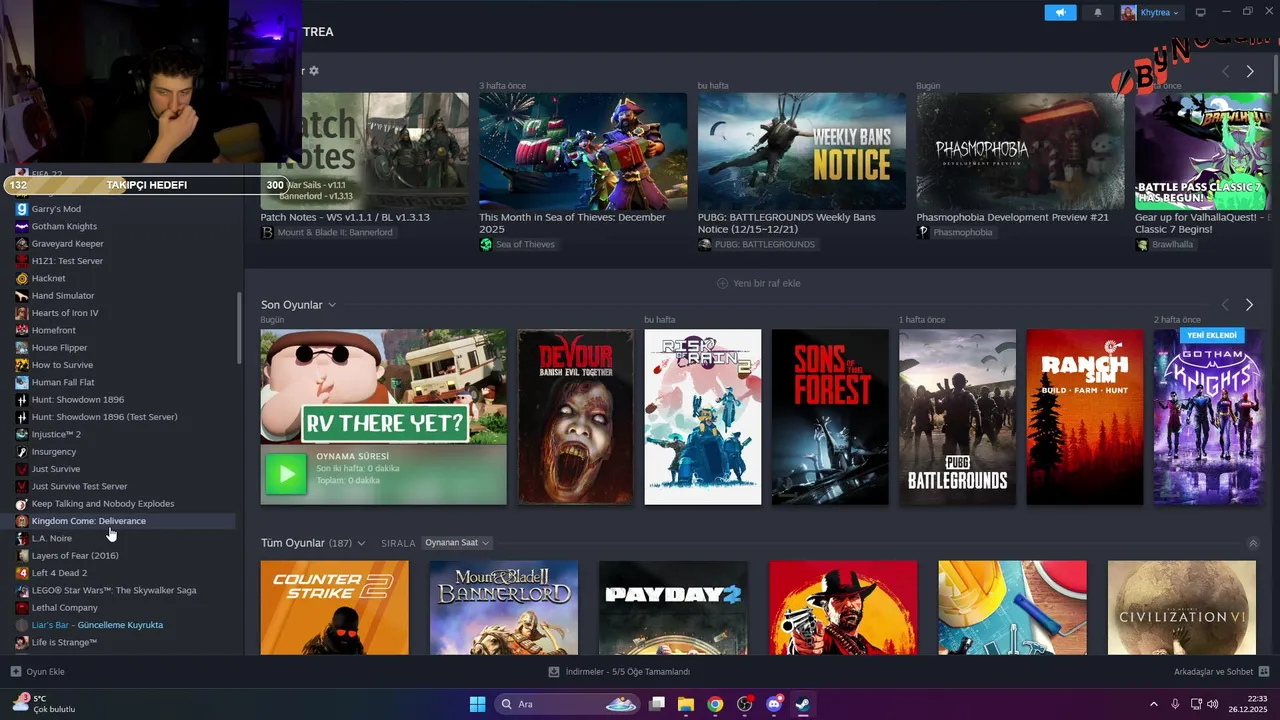Switch to Big Picture mode icon
Viewport: 1280px width, 720px height.
click(1201, 13)
